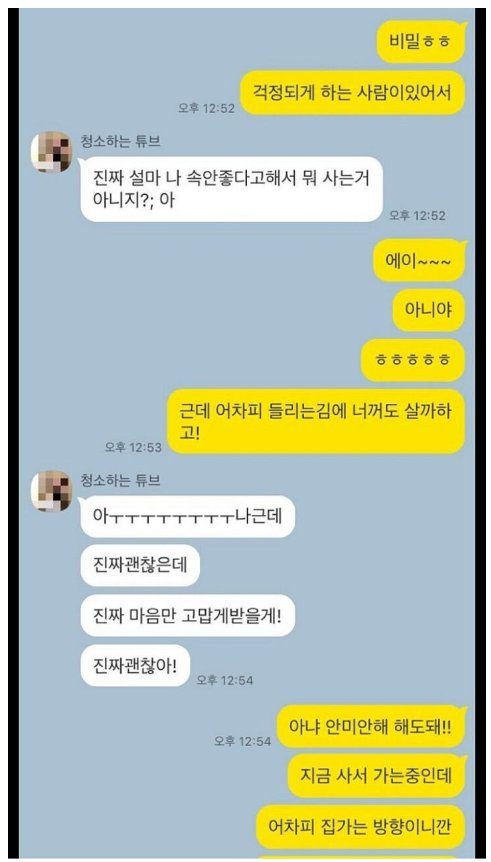Tap the white bubble 아ㅜㅜㅜㅜㅜㅜㅜㅜㅜ나근데
Viewport: 491px width, 862px height.
pos(187,516)
